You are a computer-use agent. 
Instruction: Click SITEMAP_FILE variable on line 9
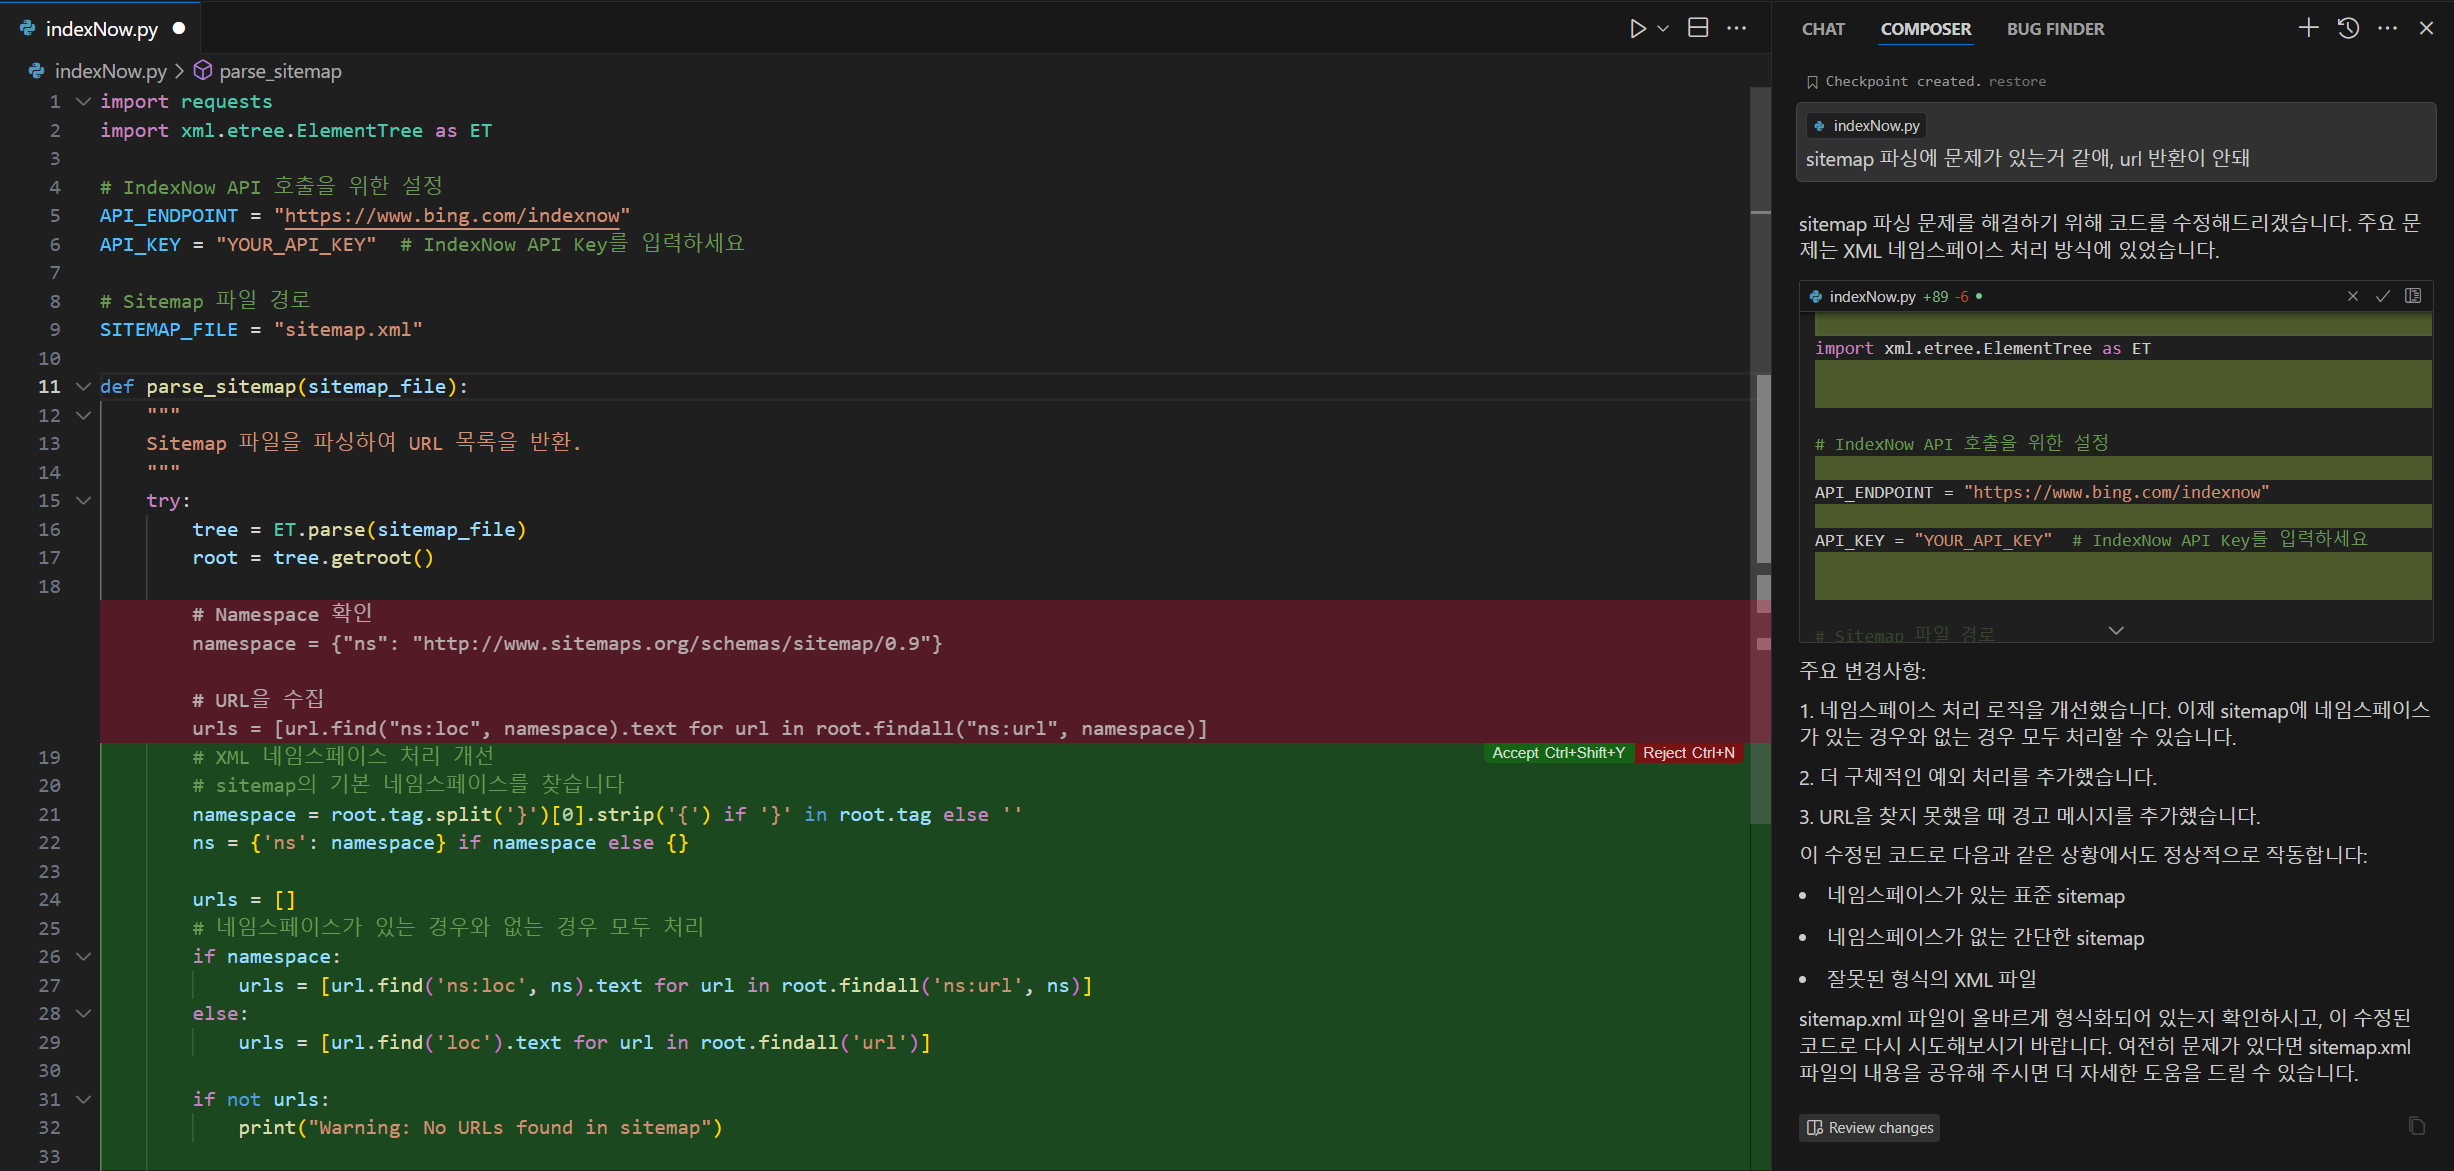pos(168,330)
